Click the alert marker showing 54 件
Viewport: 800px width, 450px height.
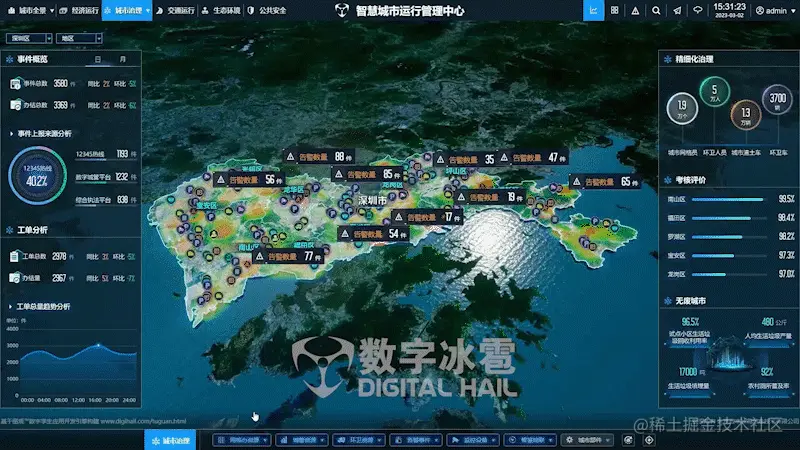(373, 234)
